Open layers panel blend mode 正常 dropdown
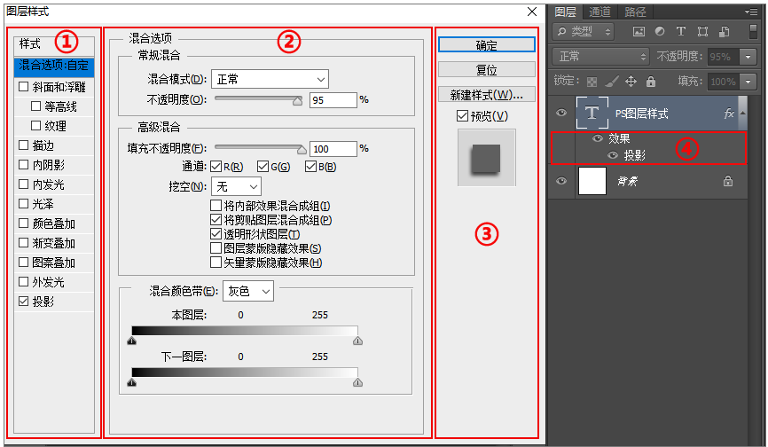The height and width of the screenshot is (447, 768). 600,57
